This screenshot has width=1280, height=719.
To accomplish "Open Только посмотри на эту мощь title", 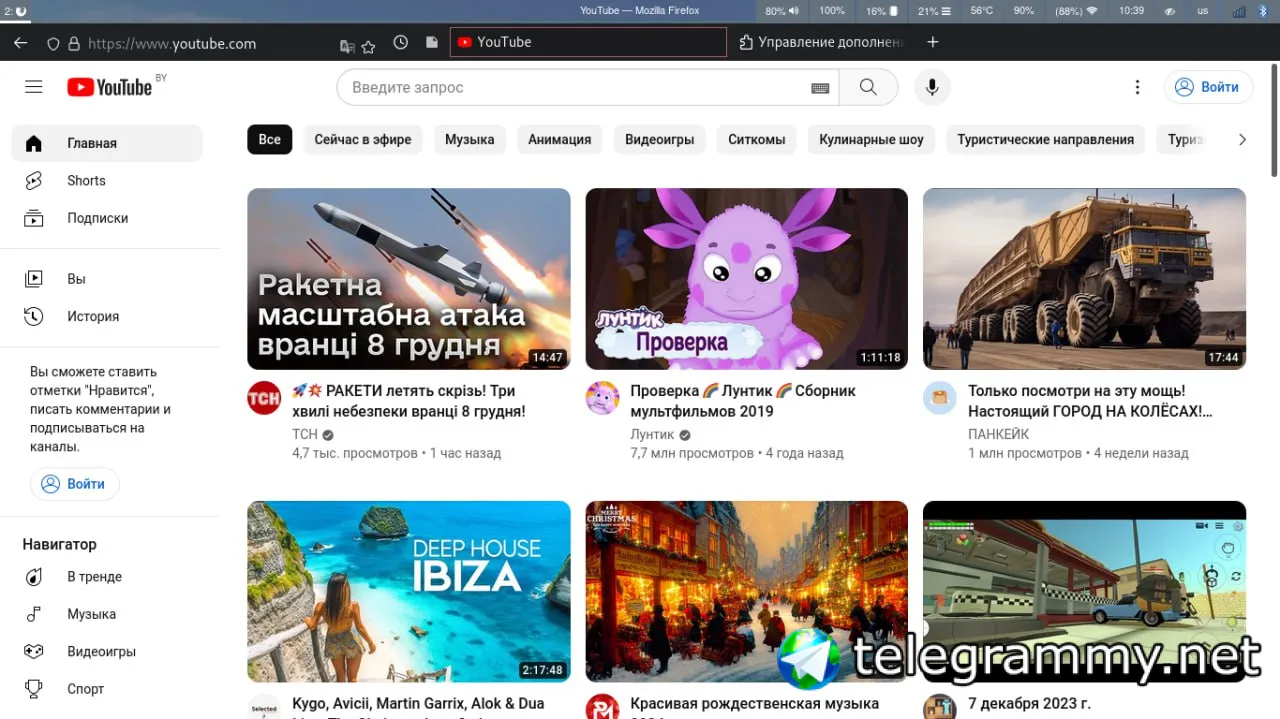I will click(1091, 401).
